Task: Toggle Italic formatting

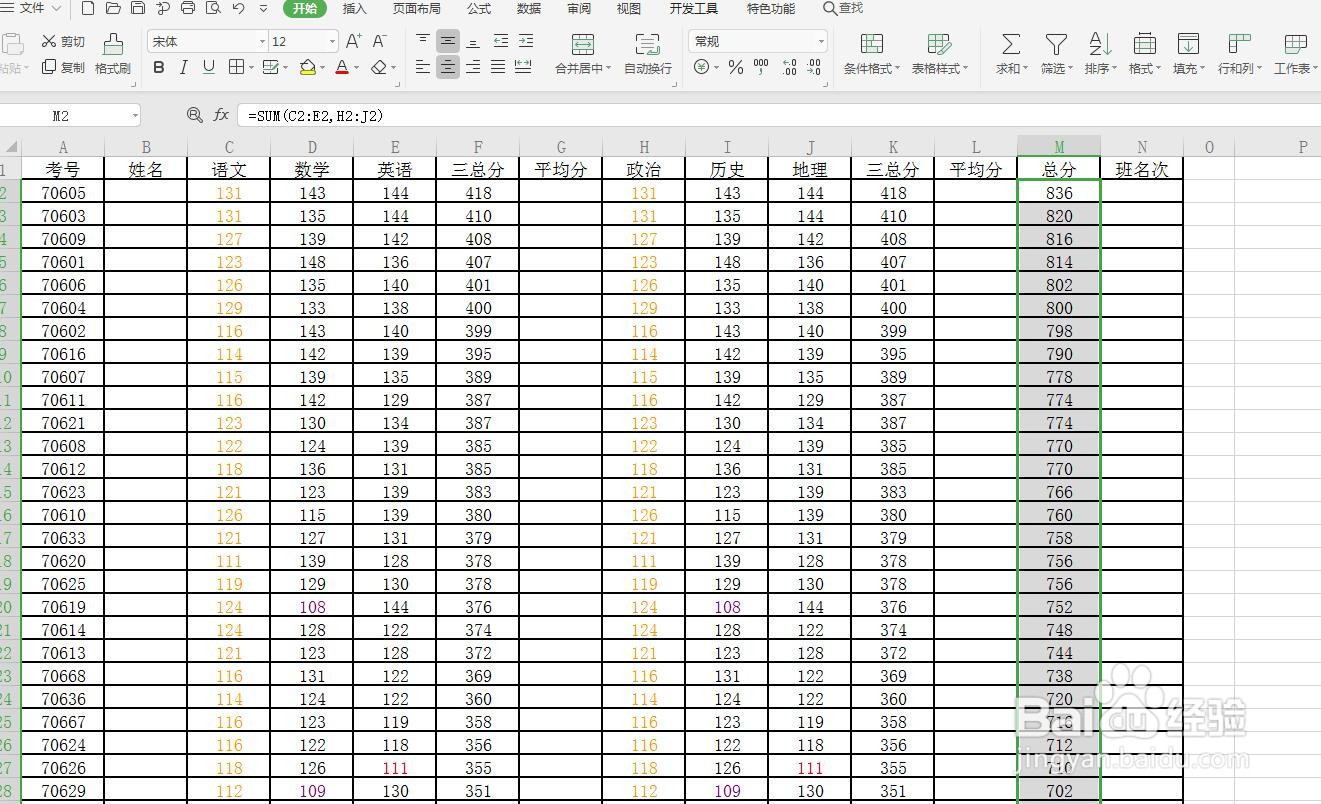Action: tap(183, 67)
